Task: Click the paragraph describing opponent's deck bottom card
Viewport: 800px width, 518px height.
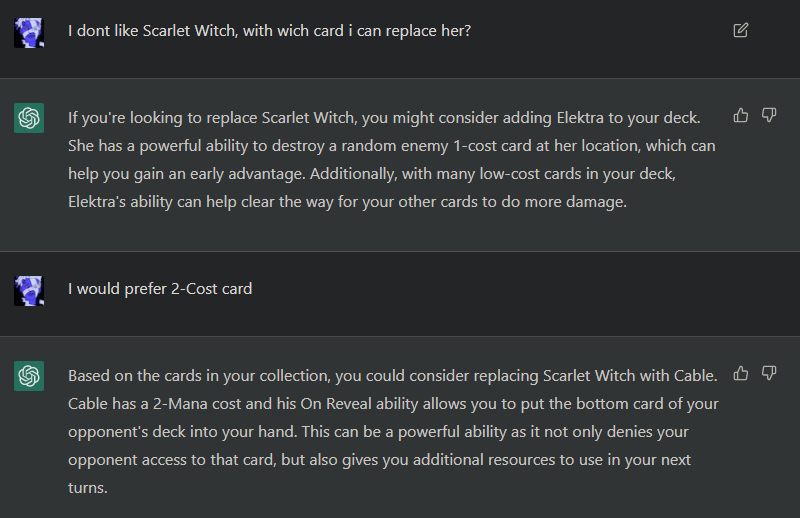Action: (392, 433)
